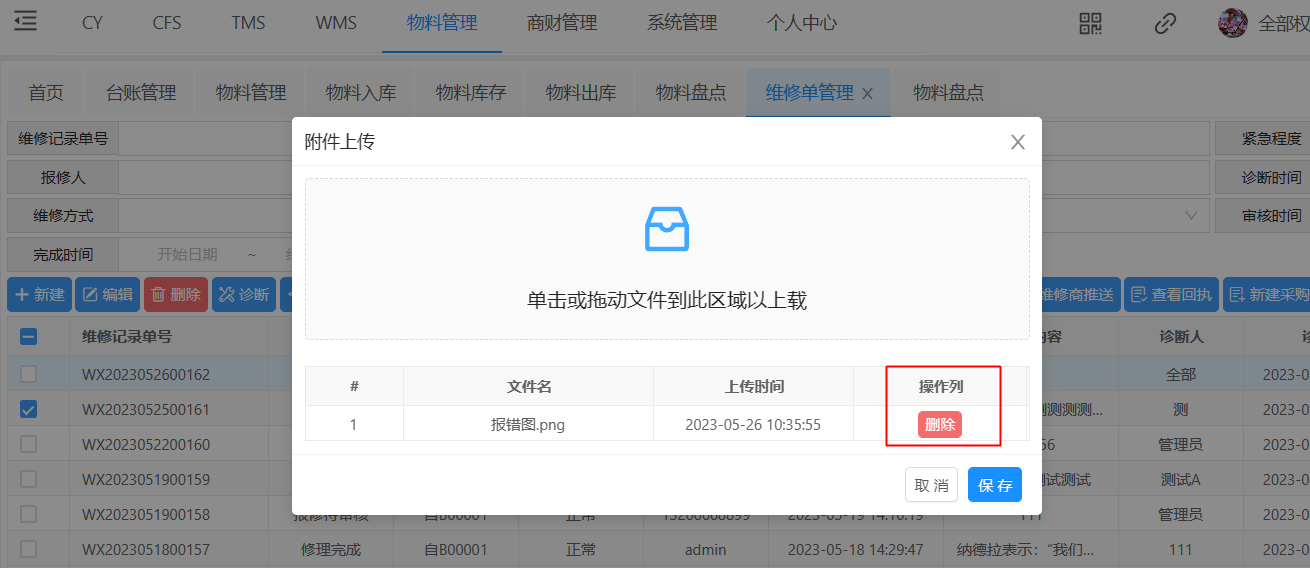Switch to the 物料库存 tab

pyautogui.click(x=471, y=93)
